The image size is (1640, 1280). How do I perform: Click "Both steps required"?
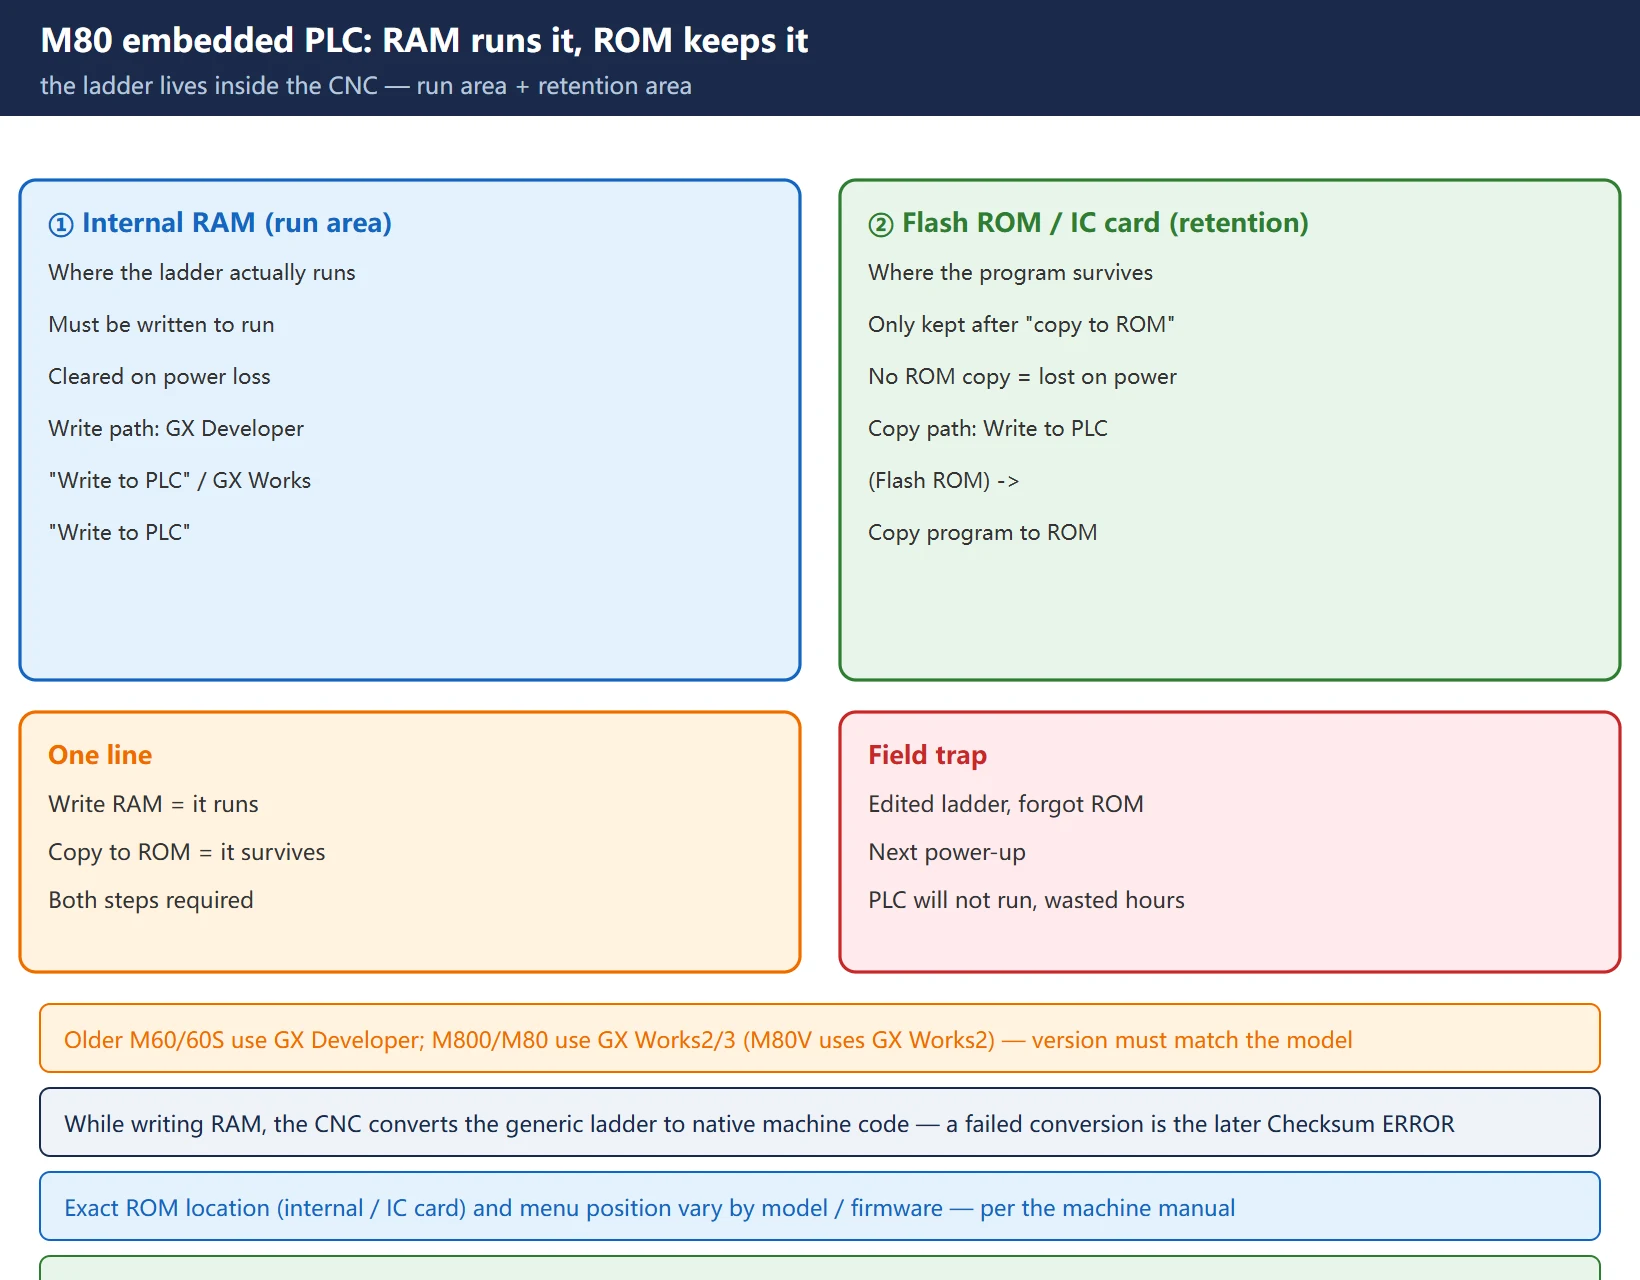click(151, 901)
